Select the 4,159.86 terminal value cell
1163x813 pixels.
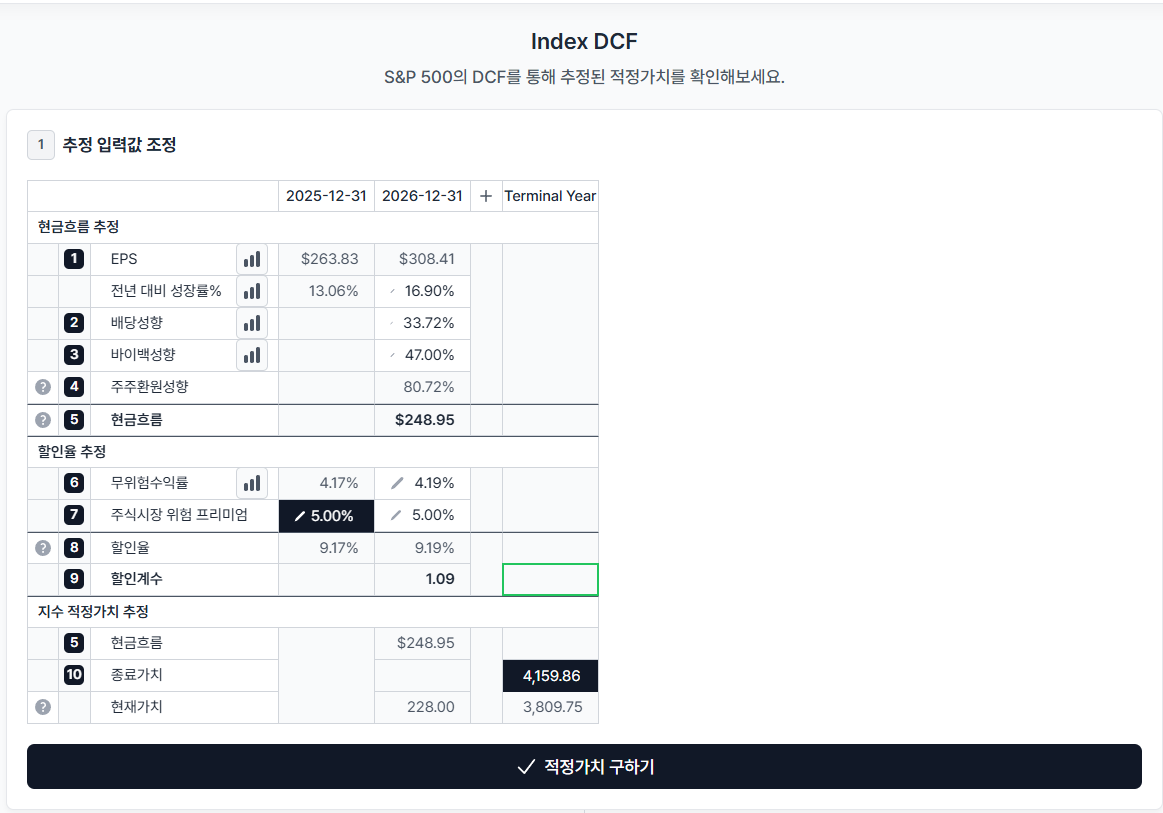coord(550,676)
